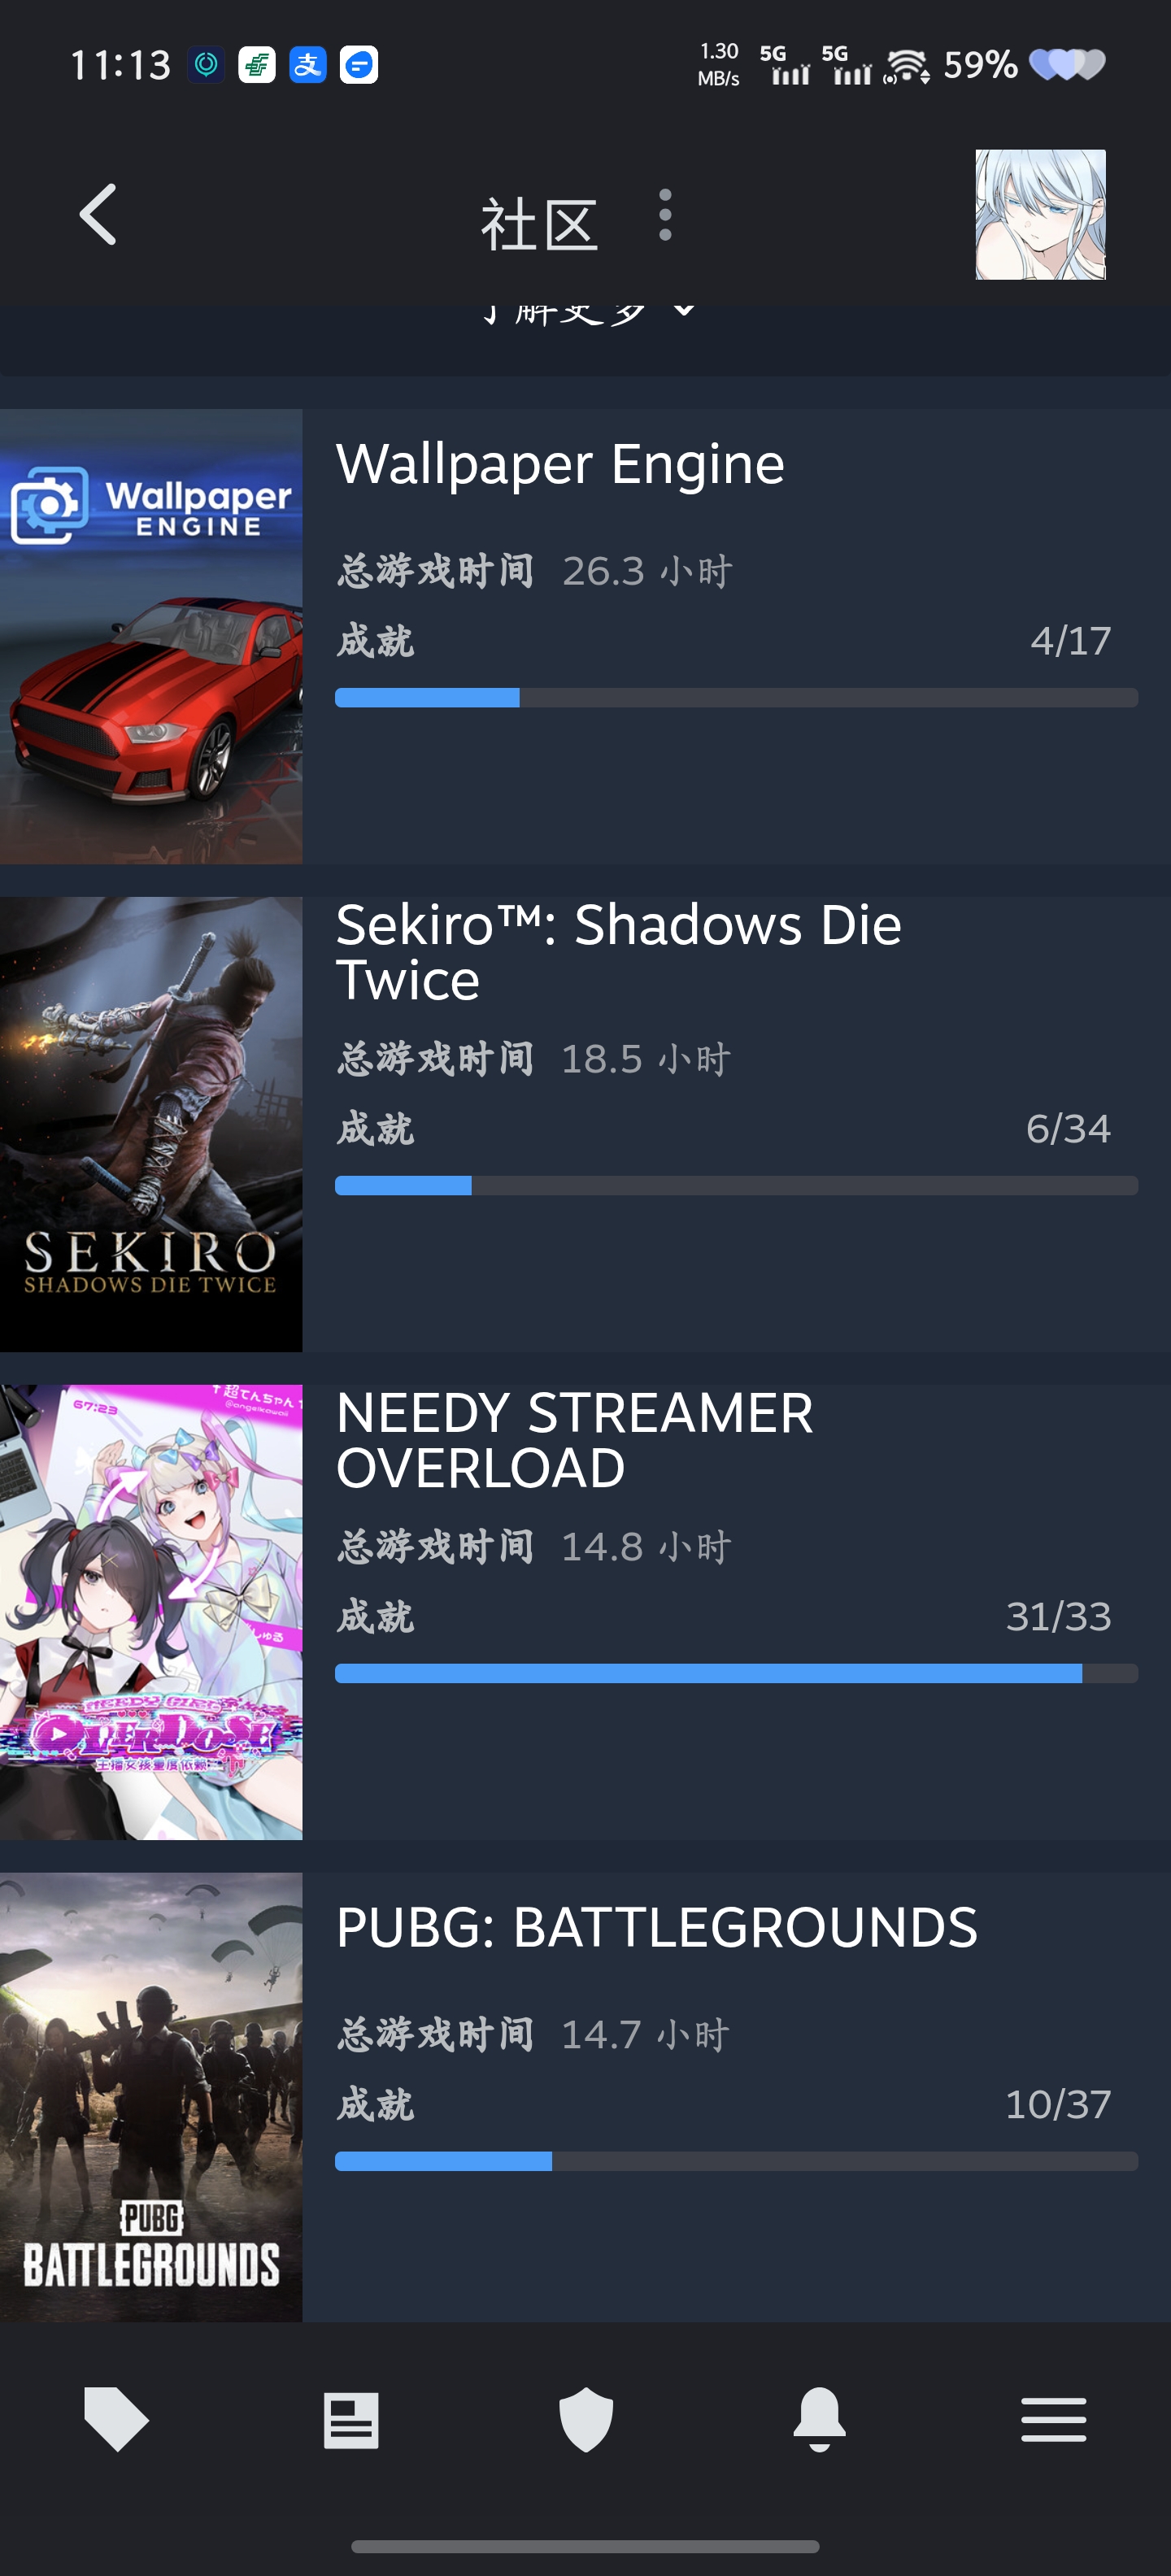Open NEEDY STREAMER OVERLOAD title

(x=575, y=1440)
